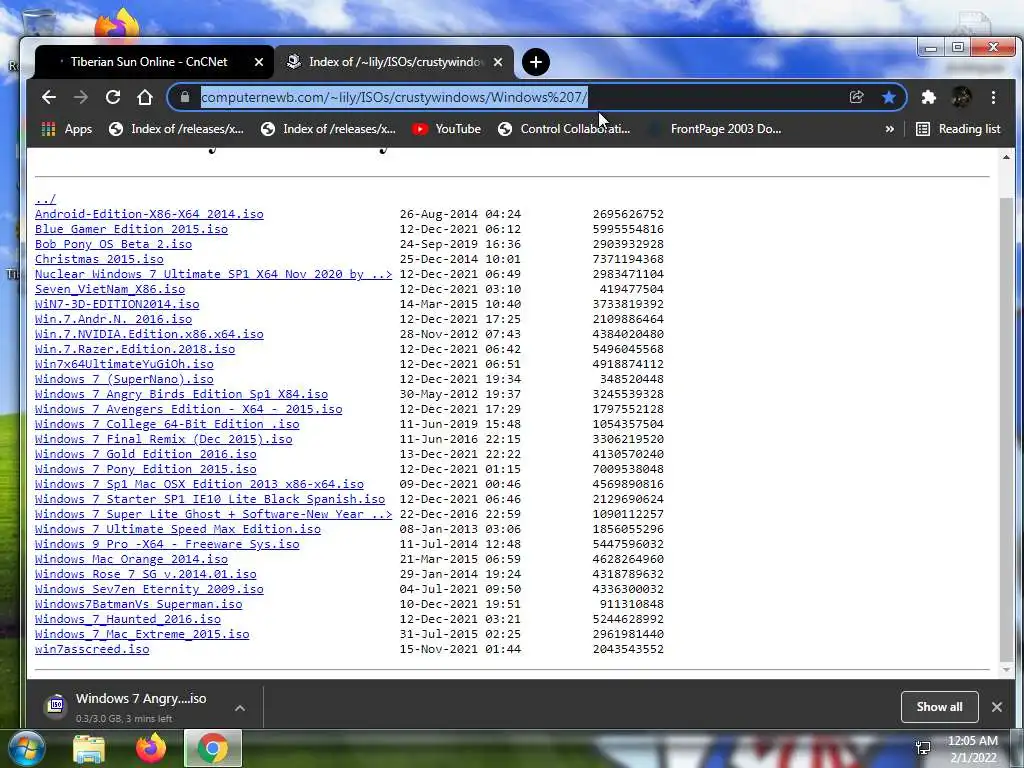Reload the page with the refresh icon
Screen dimensions: 1024x768
pyautogui.click(x=113, y=97)
